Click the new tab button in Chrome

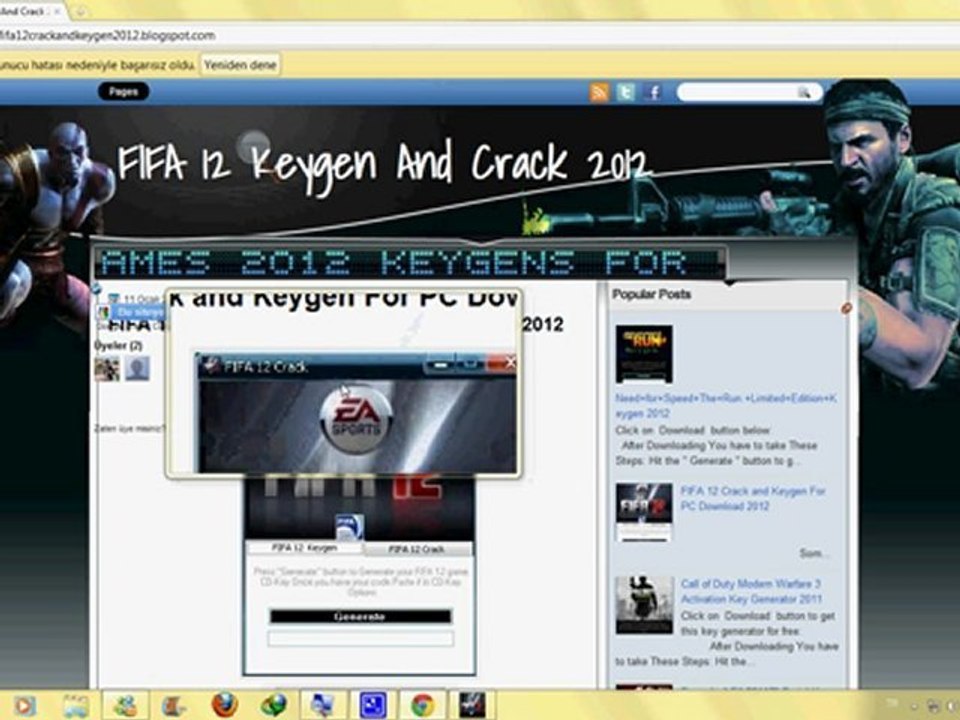pos(80,10)
